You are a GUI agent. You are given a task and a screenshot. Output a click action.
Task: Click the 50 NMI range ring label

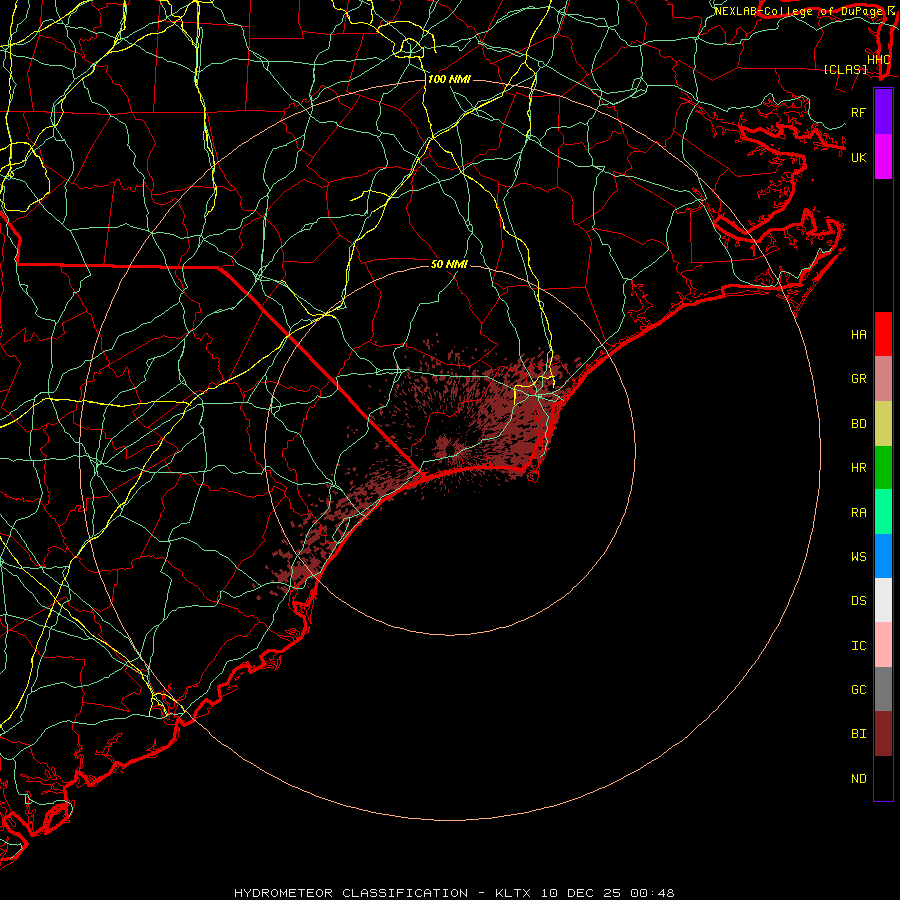point(449,264)
